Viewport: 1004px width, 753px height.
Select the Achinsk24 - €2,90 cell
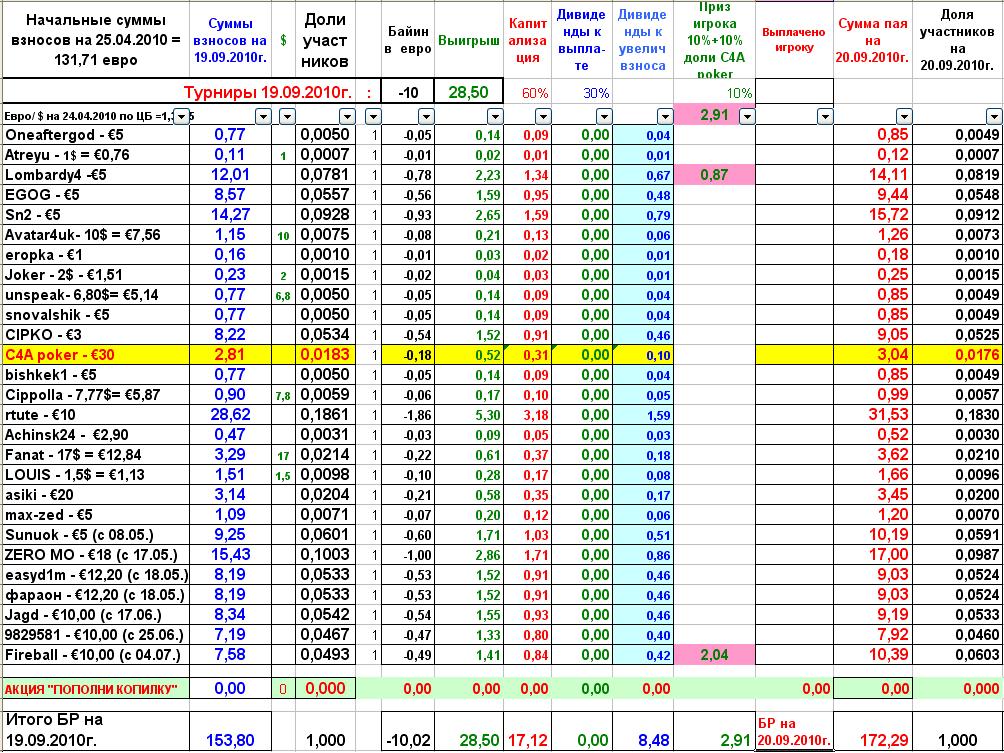(x=96, y=435)
